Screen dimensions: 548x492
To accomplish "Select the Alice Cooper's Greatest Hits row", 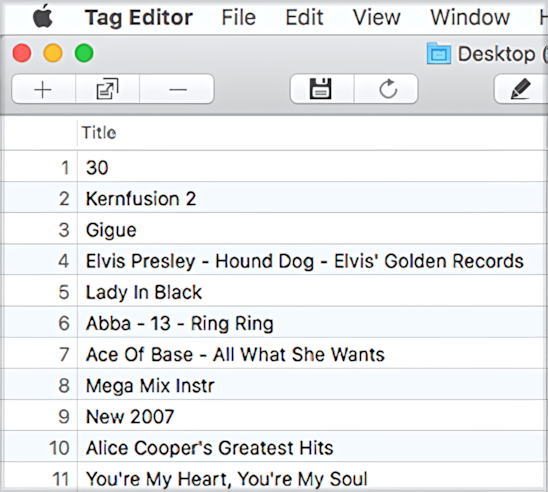I will tap(274, 448).
